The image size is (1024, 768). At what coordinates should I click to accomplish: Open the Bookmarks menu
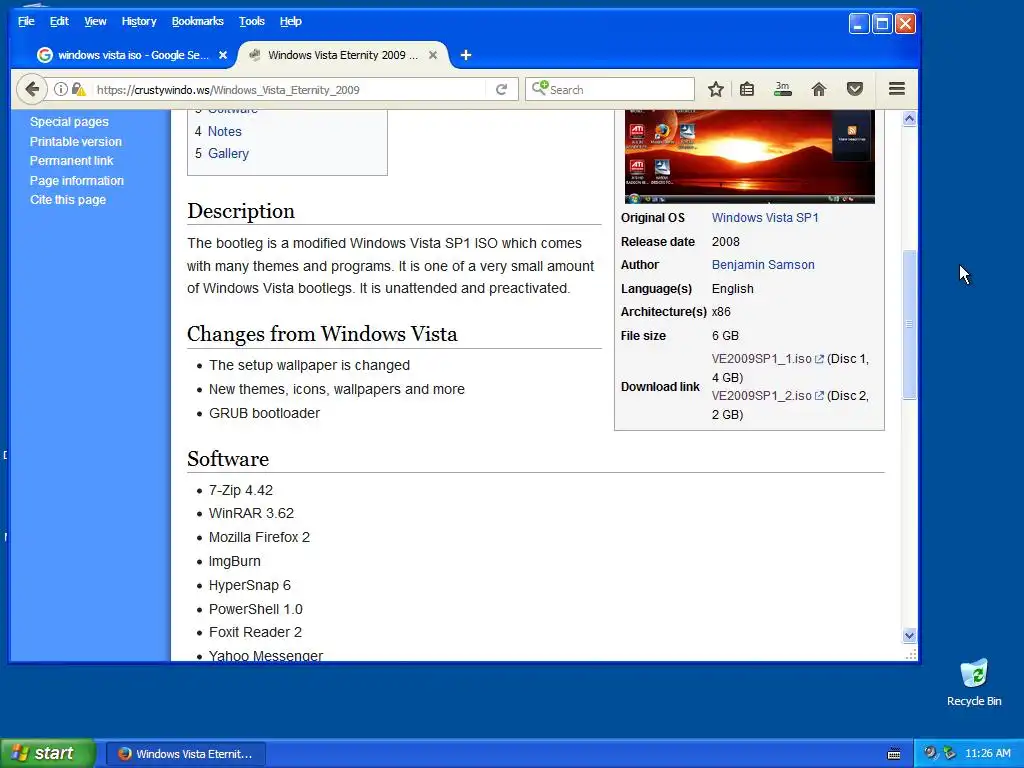coord(197,22)
